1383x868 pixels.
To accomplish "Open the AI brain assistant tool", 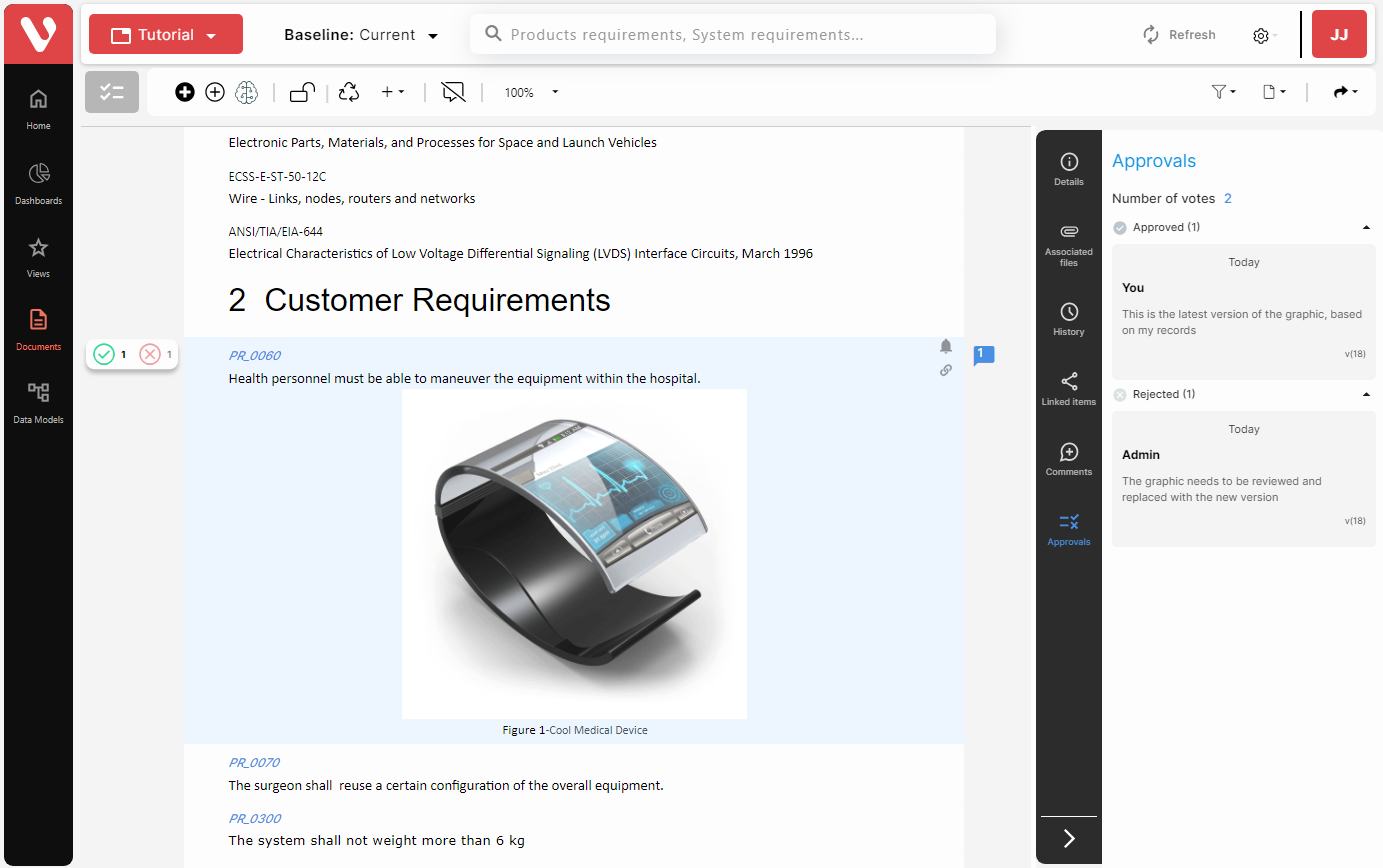I will point(246,92).
